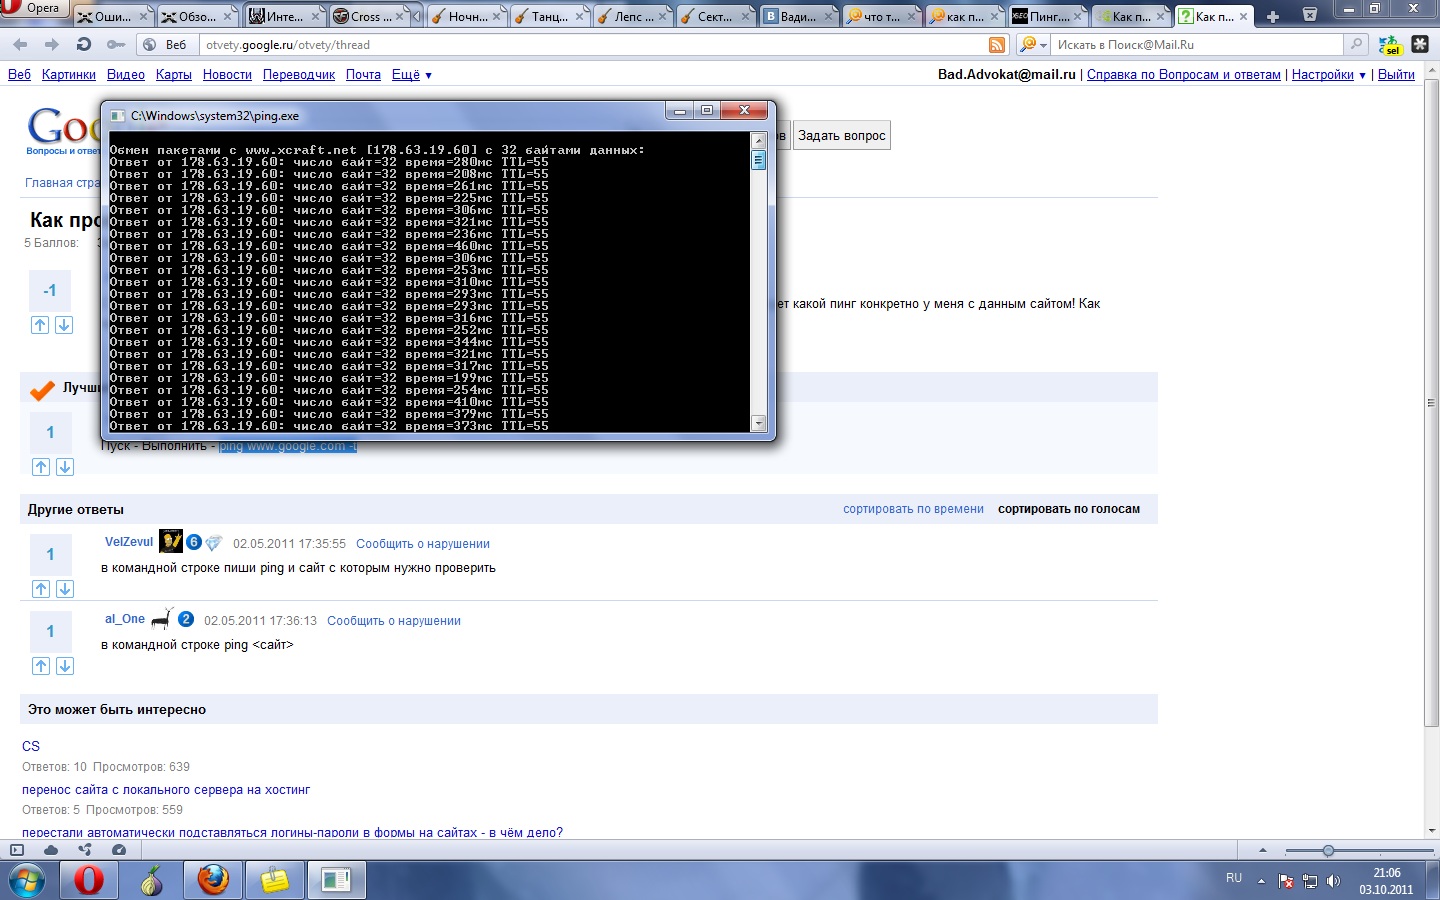Expand the 'Настройки' dropdown

click(1328, 75)
